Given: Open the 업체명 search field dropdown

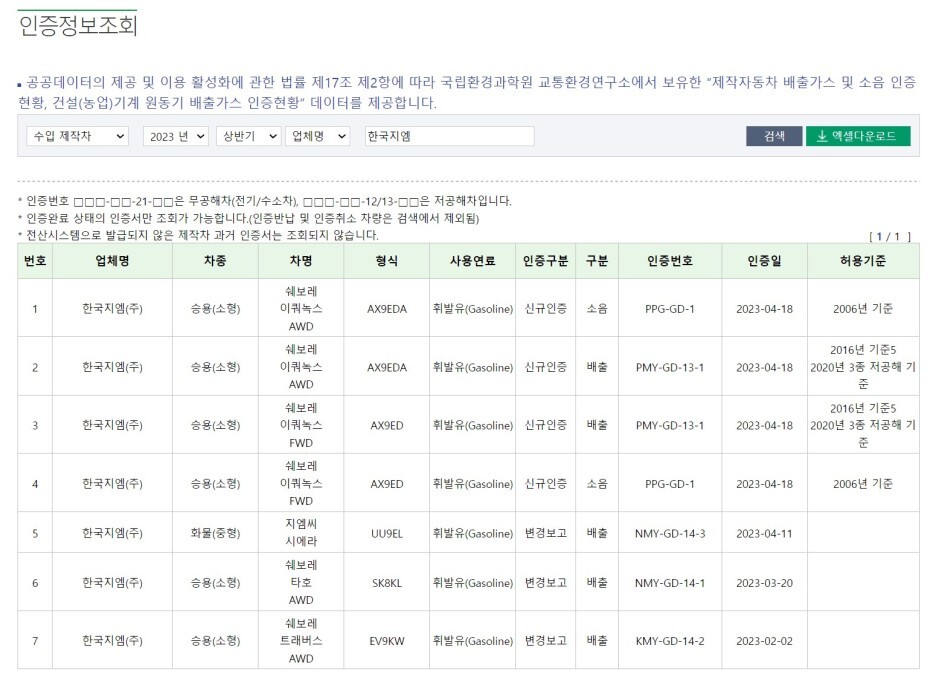Looking at the screenshot, I should [x=318, y=136].
